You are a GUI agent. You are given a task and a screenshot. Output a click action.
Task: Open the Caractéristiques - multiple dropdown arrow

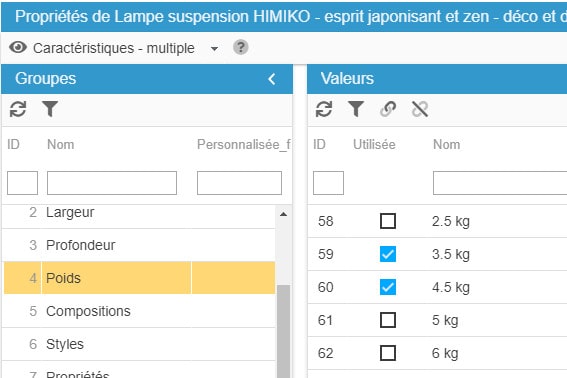[x=214, y=48]
